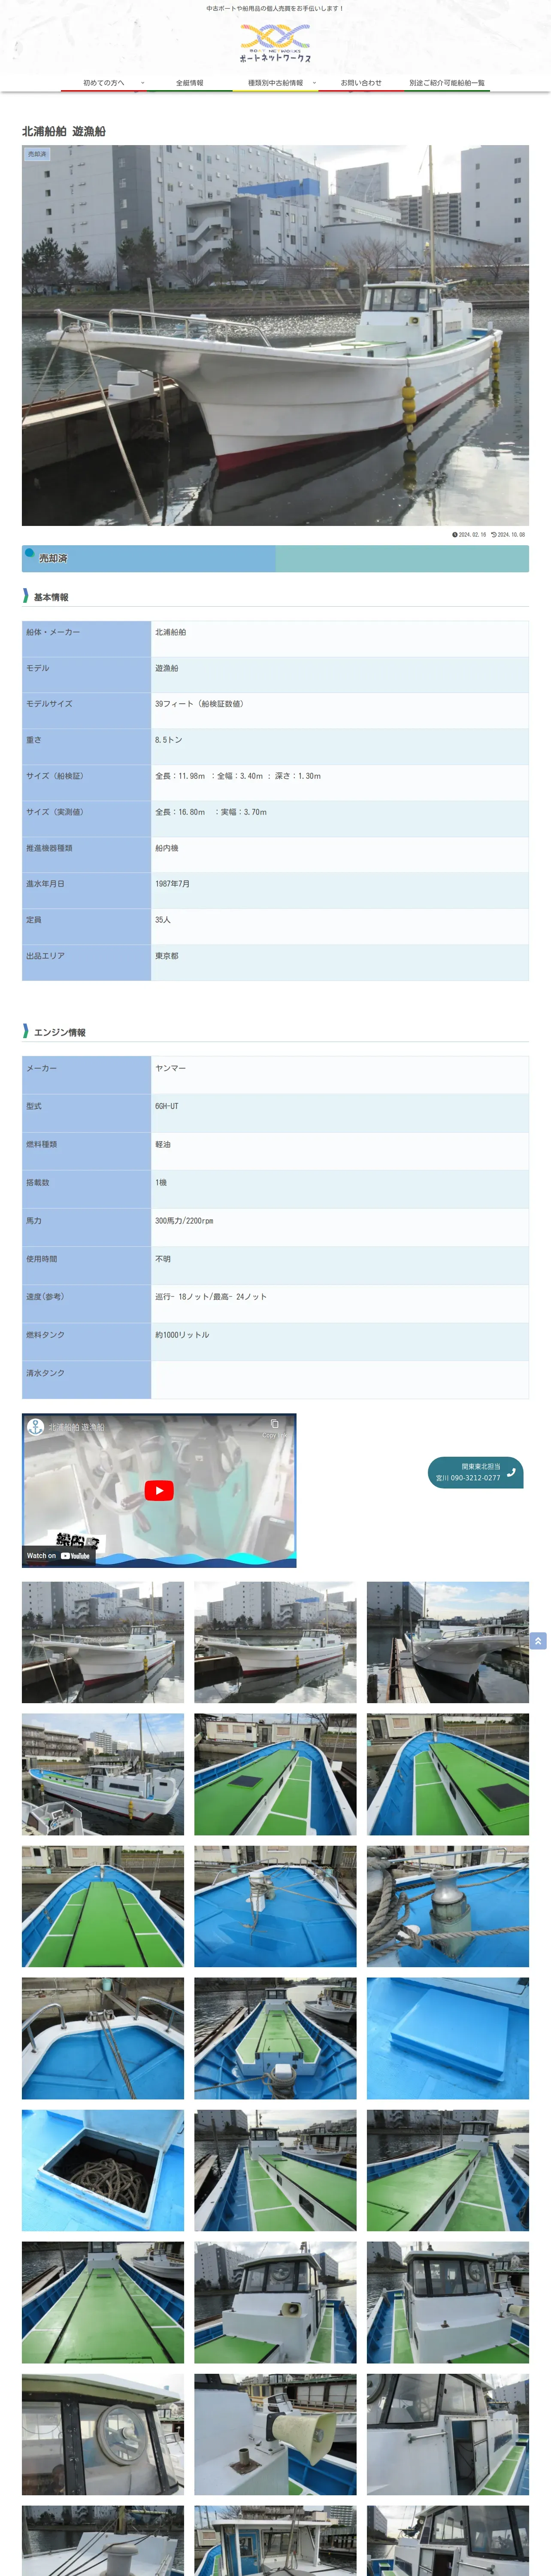Expand the arrow beside 種類別中古船情報

314,83
